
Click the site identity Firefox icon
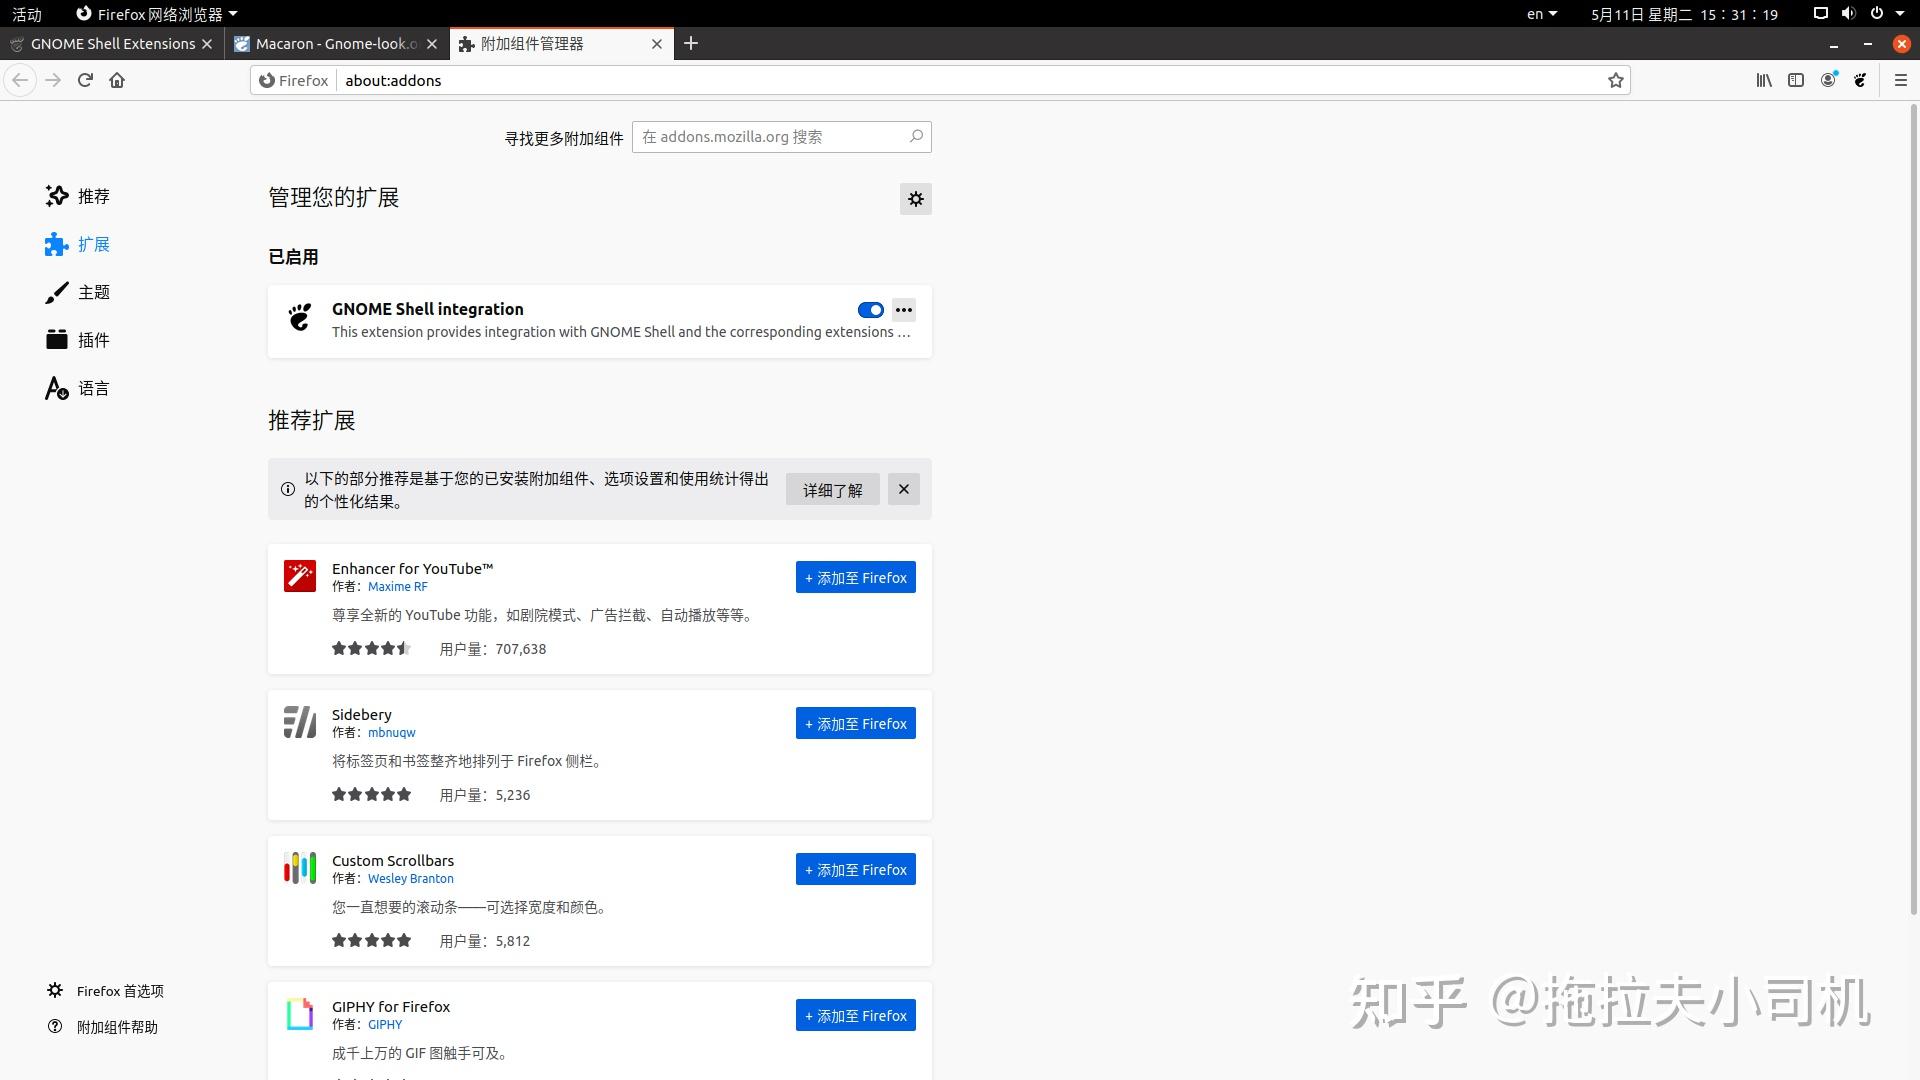[x=267, y=80]
